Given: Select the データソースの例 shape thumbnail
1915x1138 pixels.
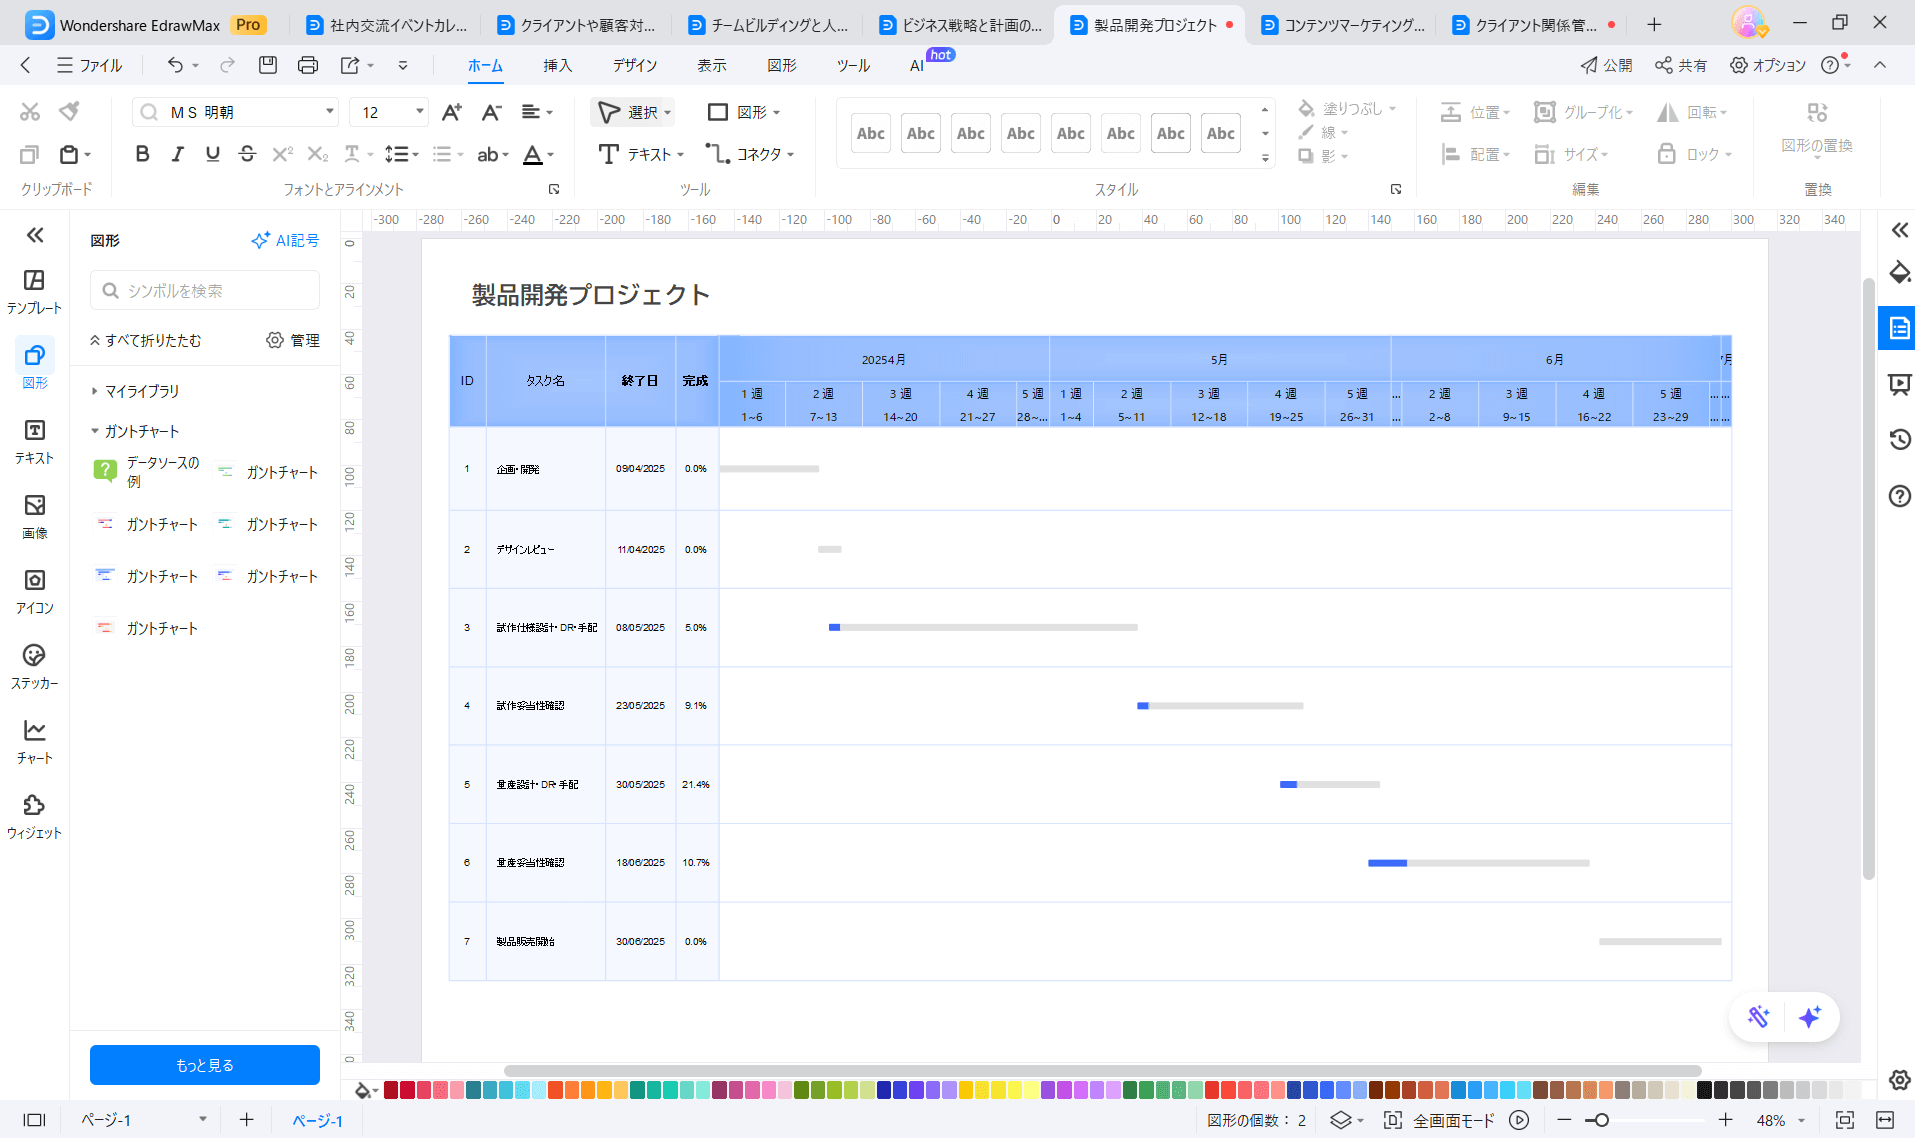Looking at the screenshot, I should (148, 472).
